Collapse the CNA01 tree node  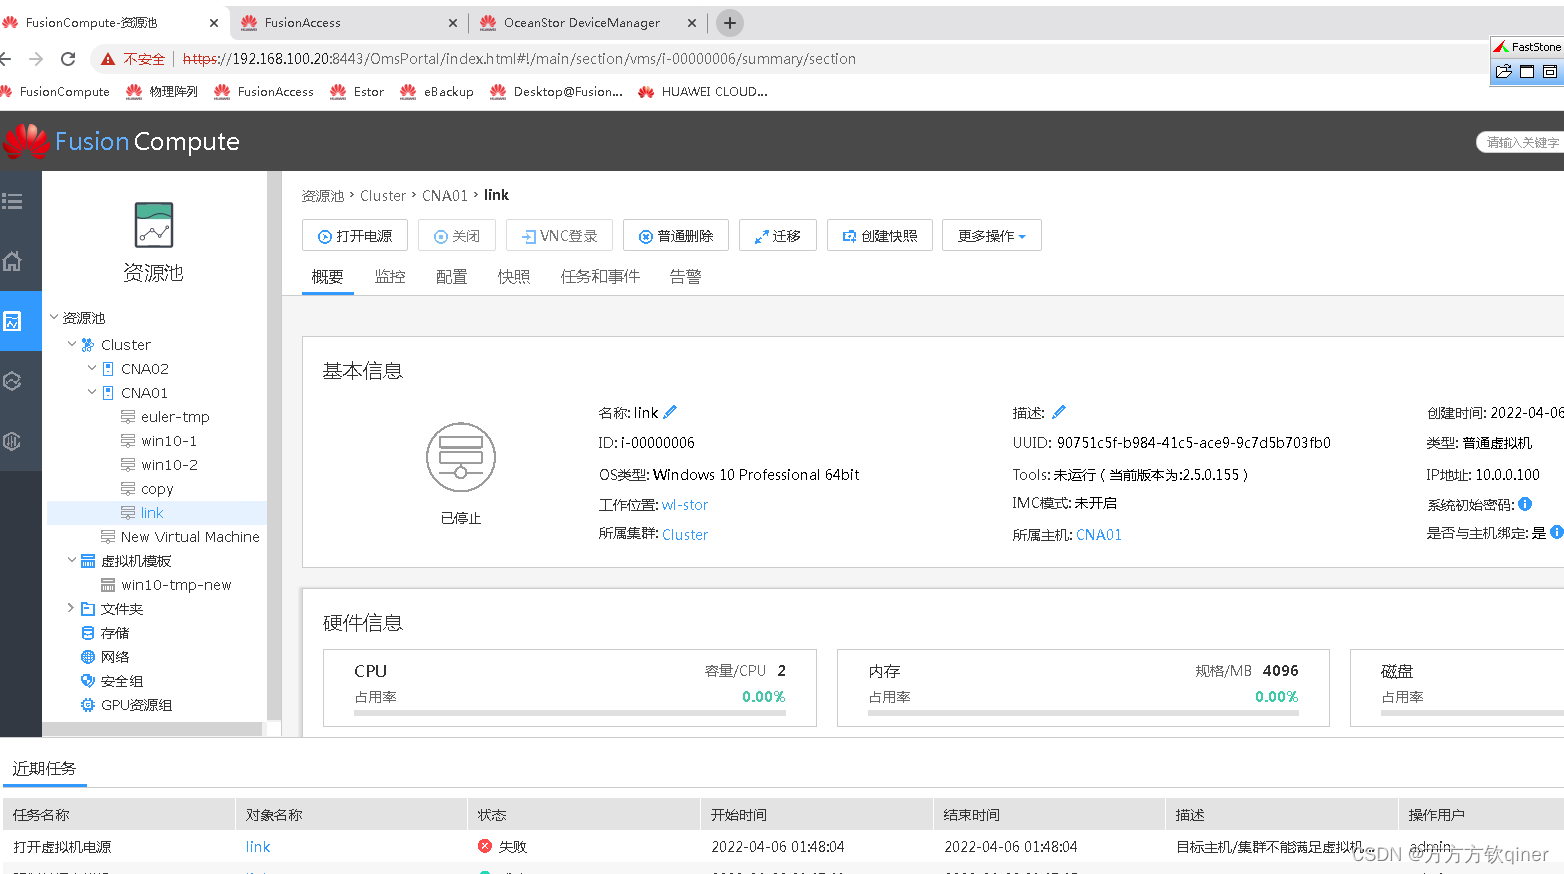pyautogui.click(x=92, y=392)
